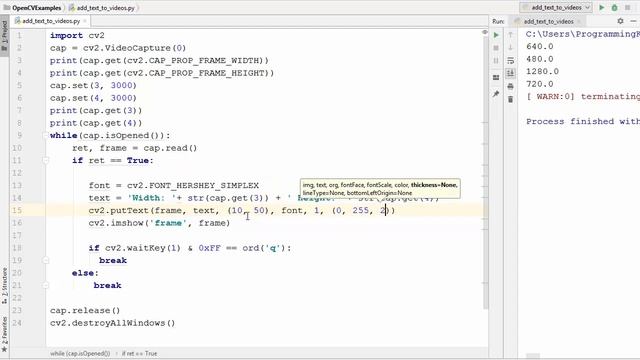Pin the Run tab

click(496, 94)
